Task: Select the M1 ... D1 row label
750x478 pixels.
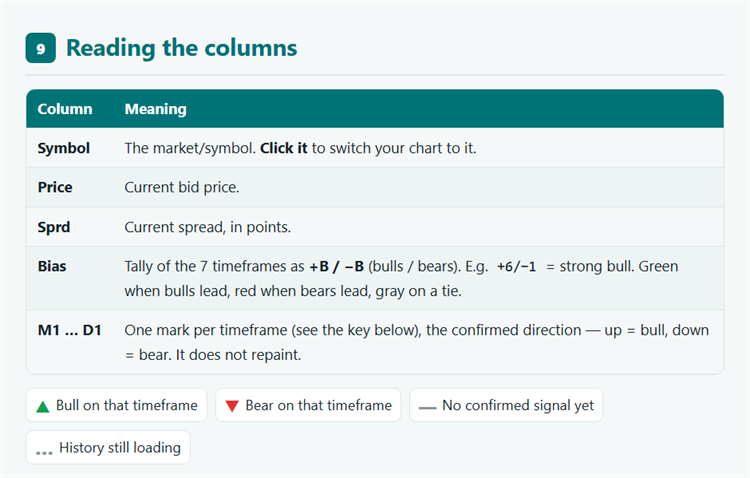Action: [x=70, y=330]
